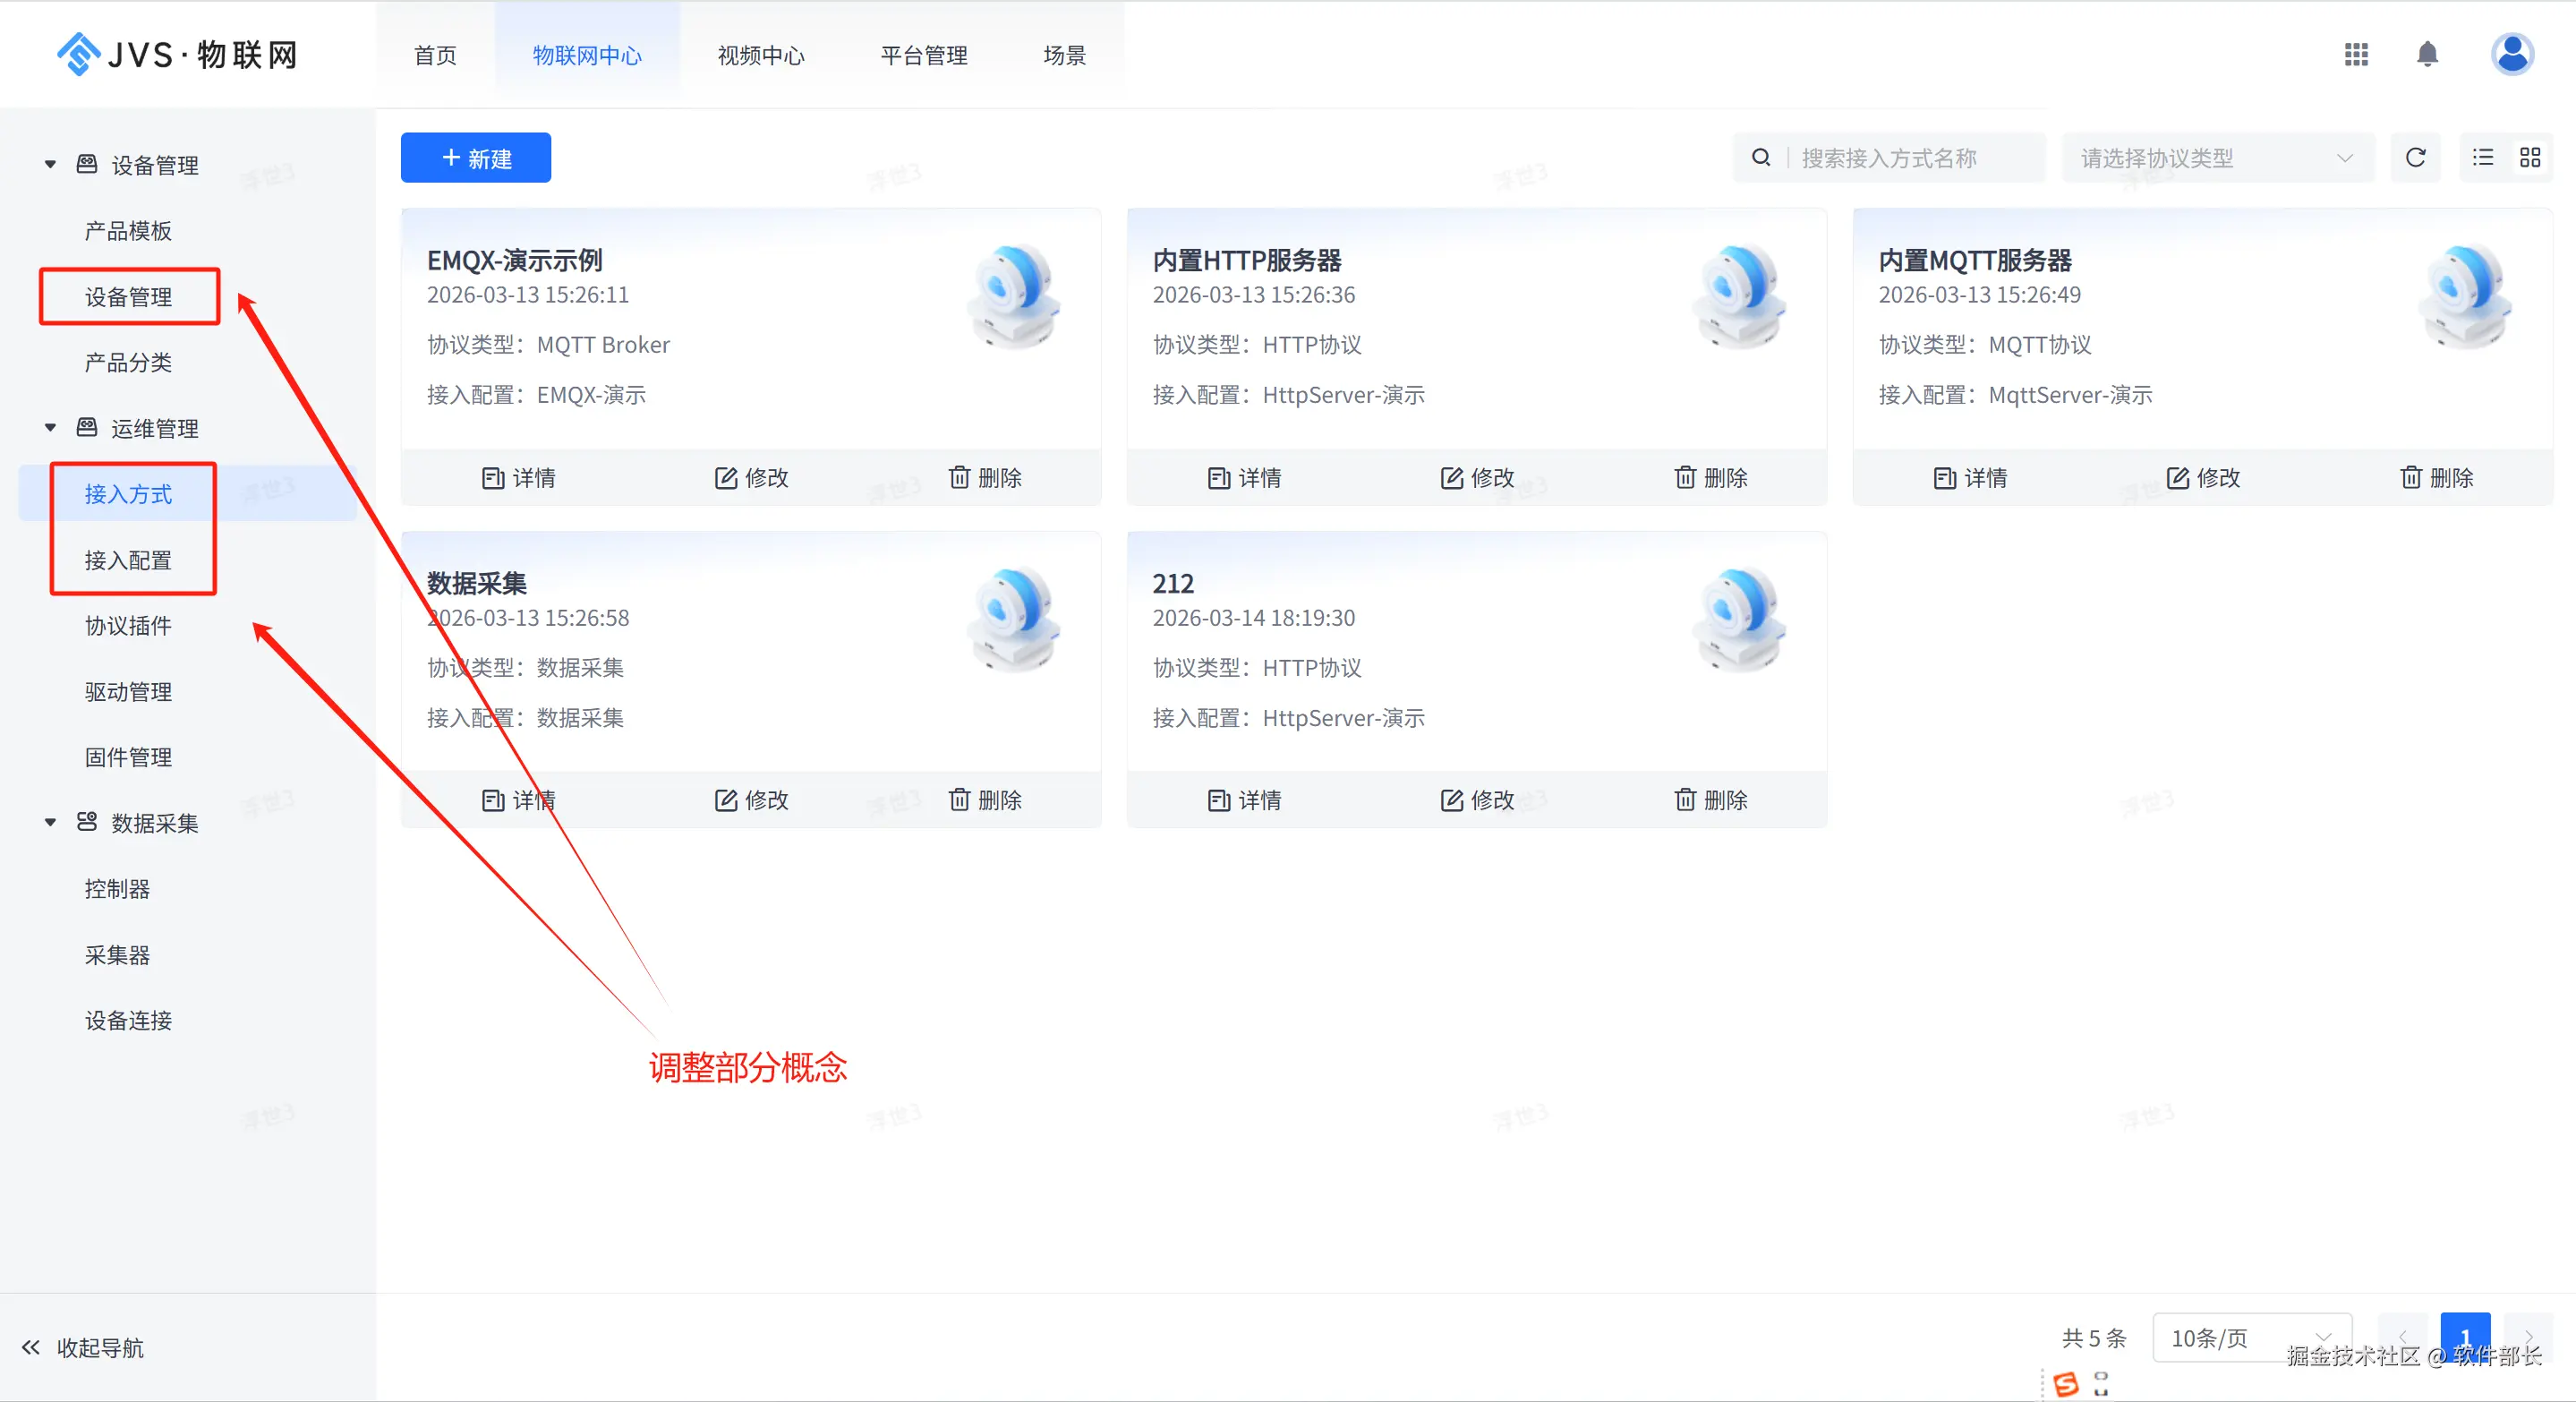Click the refresh icon in toolbar
This screenshot has height=1402, width=2576.
[2415, 158]
